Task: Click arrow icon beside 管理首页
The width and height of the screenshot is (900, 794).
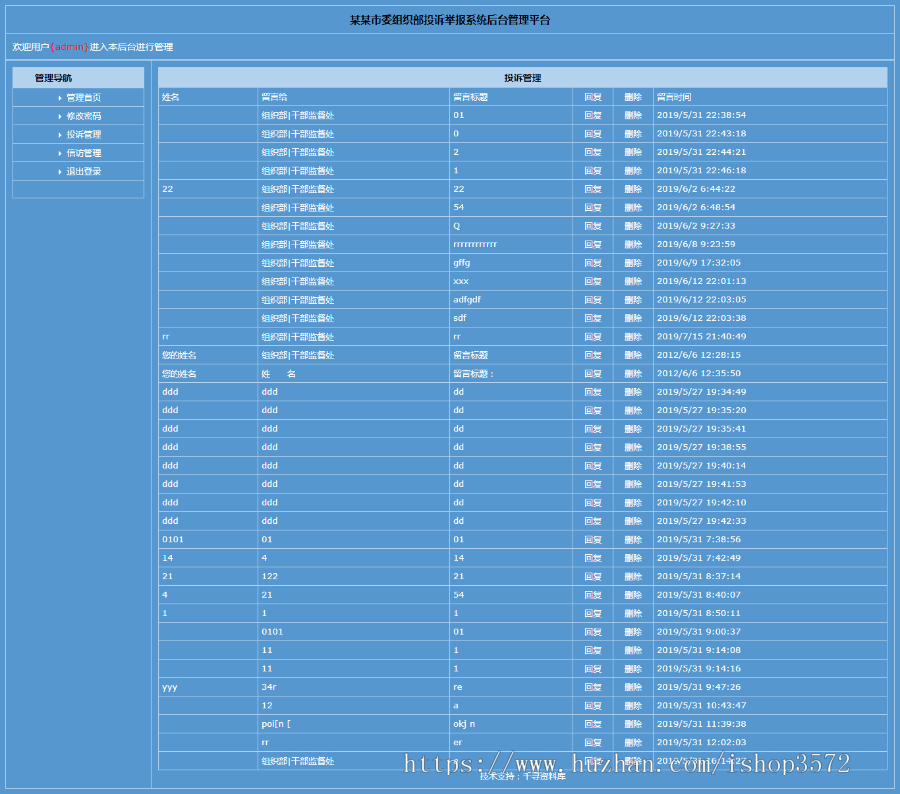Action: [x=60, y=98]
